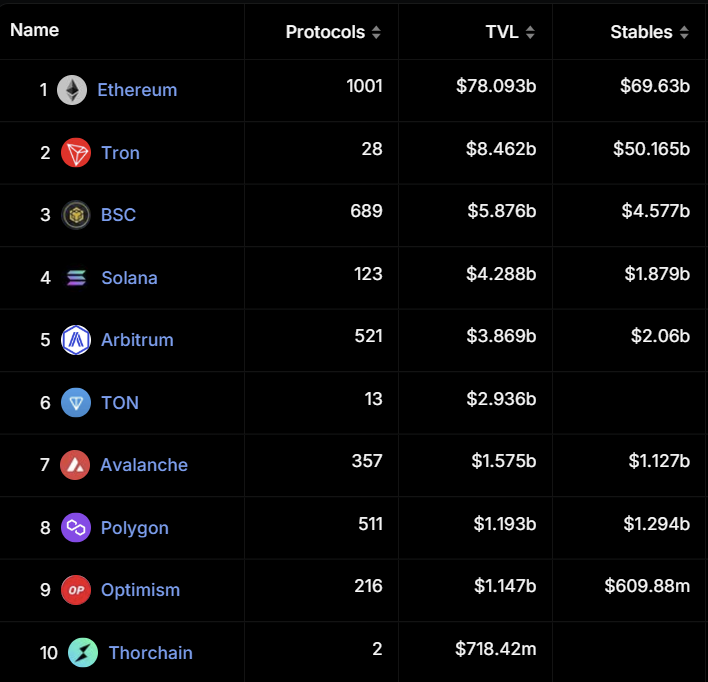
Task: Click Ethereum's $78.093b TVL cell
Action: (496, 86)
